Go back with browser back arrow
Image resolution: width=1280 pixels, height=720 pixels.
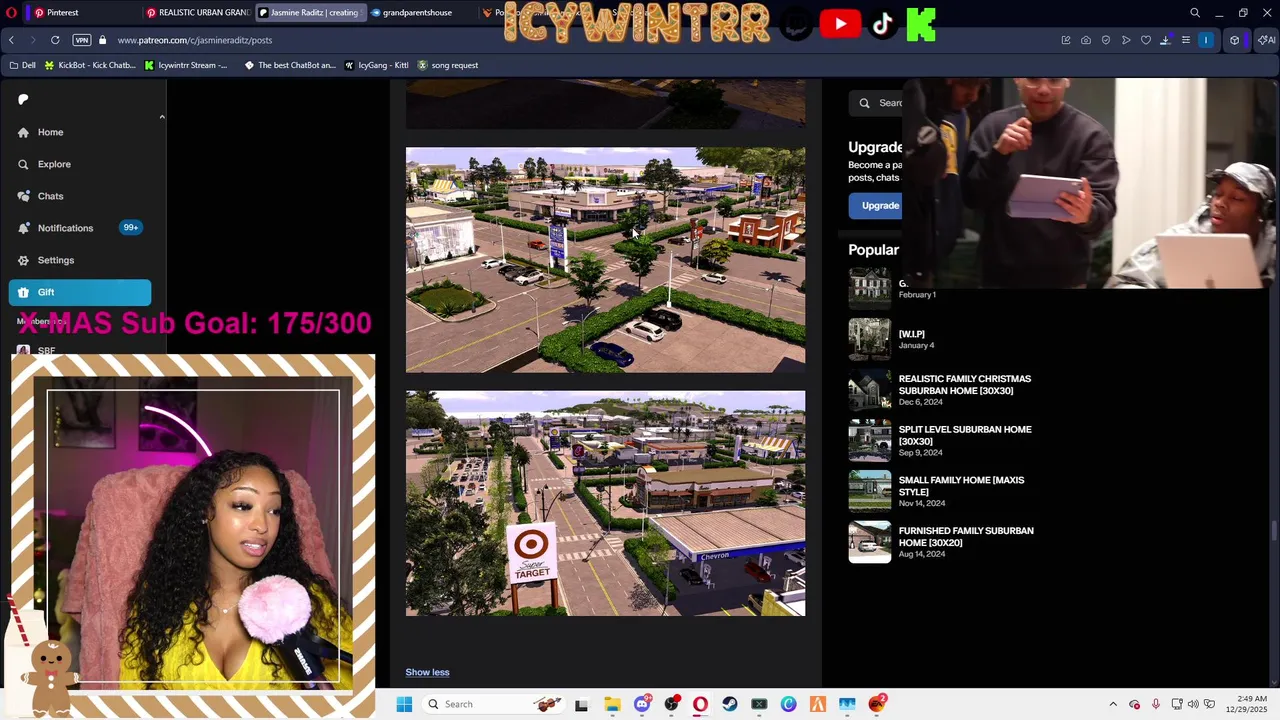tap(11, 40)
